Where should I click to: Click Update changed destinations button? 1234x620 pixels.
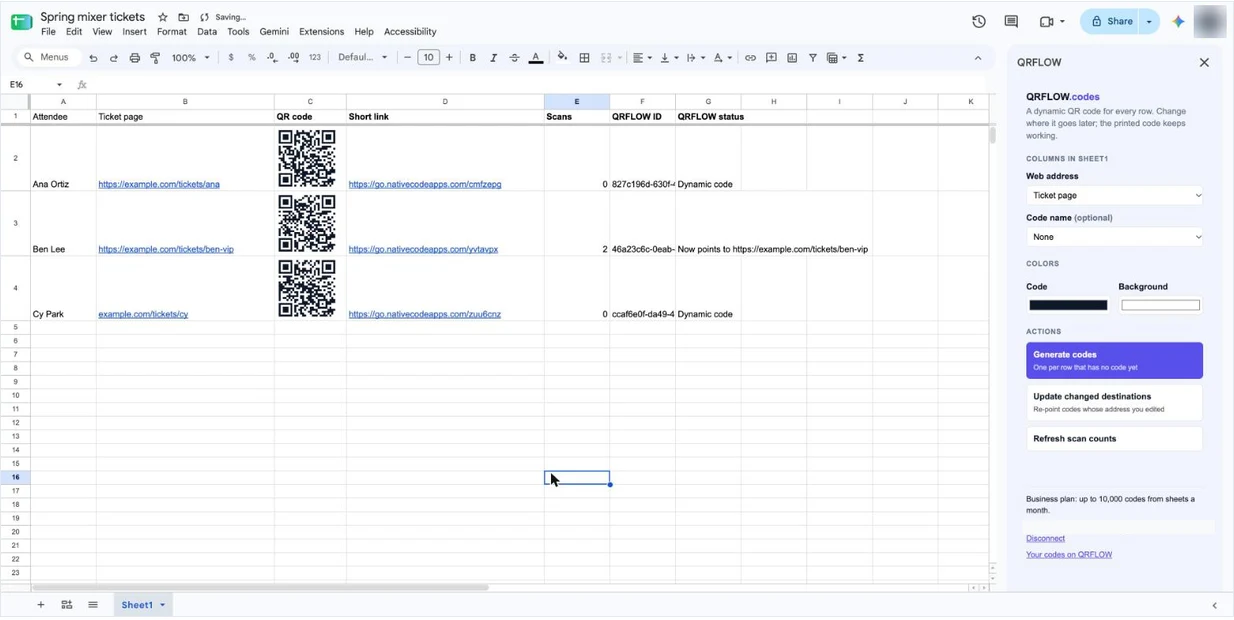[x=1115, y=402]
